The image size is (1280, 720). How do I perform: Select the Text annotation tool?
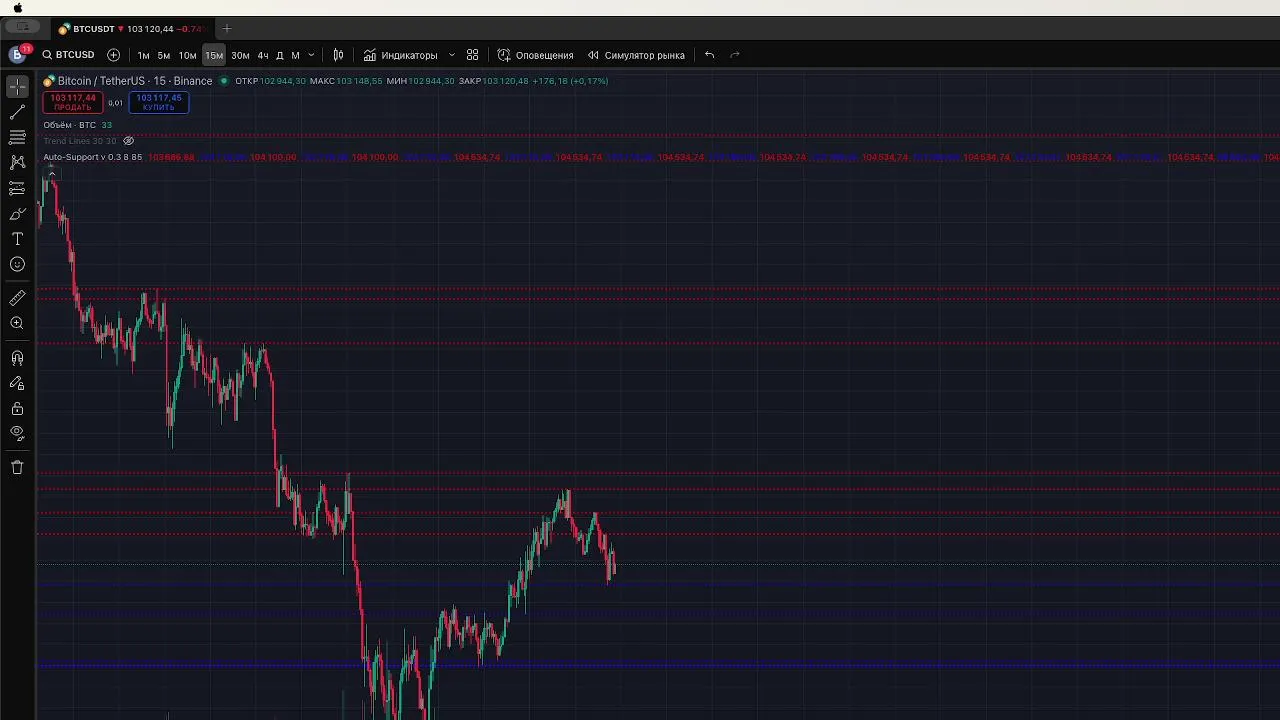click(x=17, y=239)
